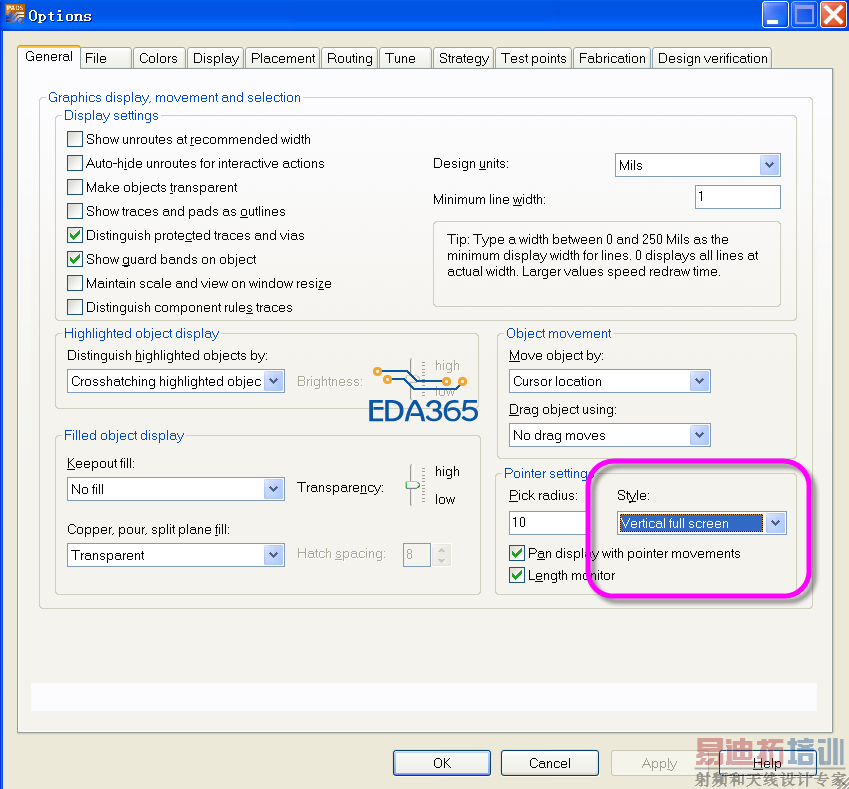The height and width of the screenshot is (789, 849).
Task: Click the Brightness slider
Action: (x=414, y=379)
